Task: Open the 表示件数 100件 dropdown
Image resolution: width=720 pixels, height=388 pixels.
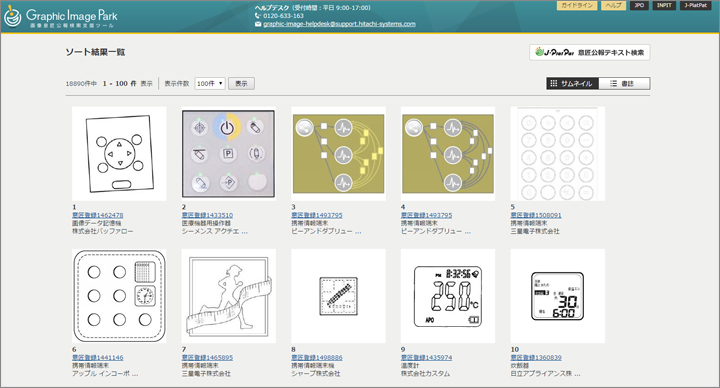Action: tap(210, 84)
